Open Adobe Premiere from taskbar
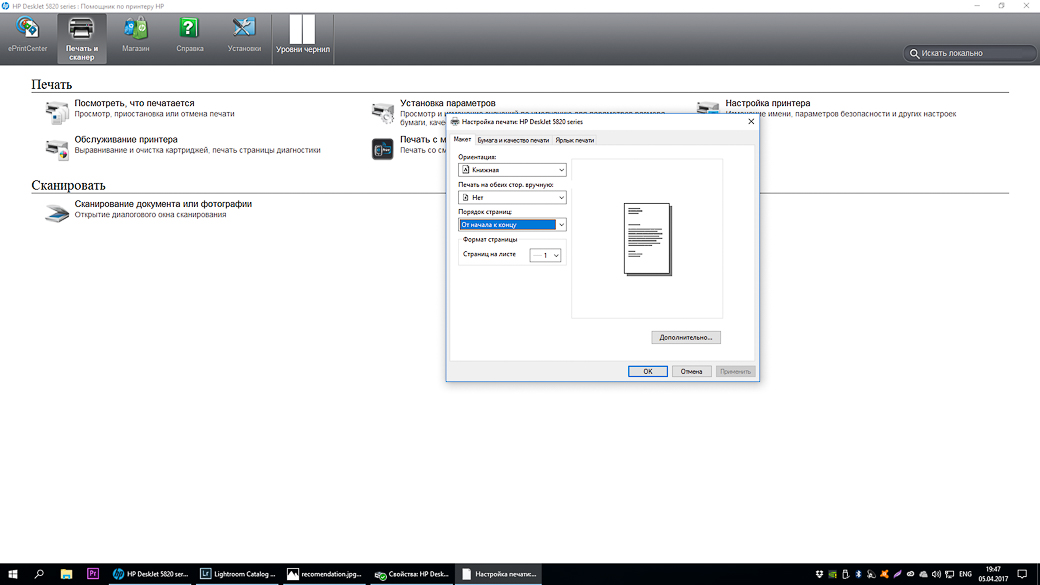 [x=93, y=574]
